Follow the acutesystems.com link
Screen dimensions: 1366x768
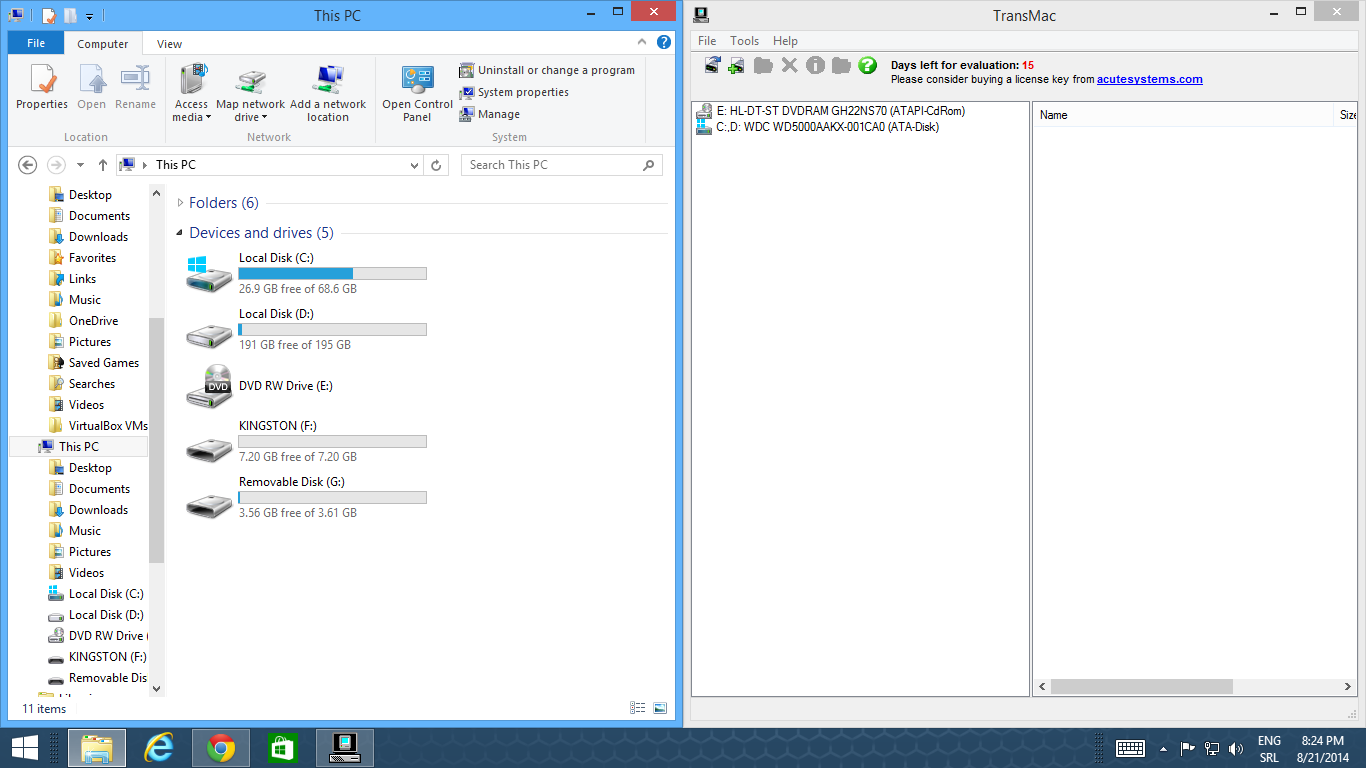(x=1150, y=79)
